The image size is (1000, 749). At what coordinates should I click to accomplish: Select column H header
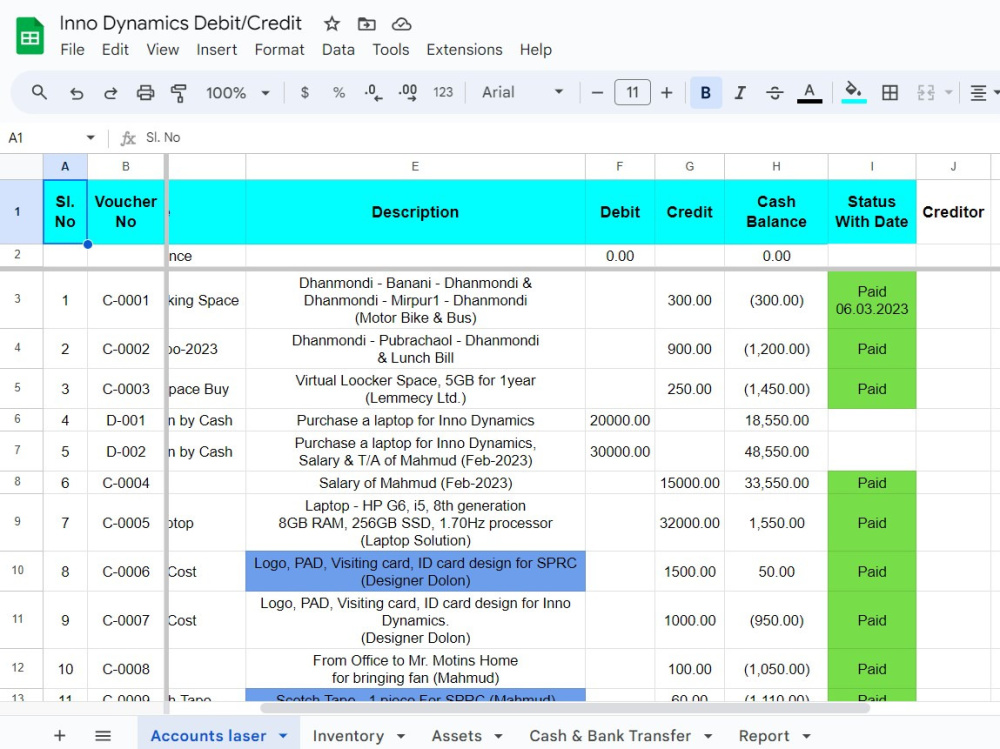(776, 167)
